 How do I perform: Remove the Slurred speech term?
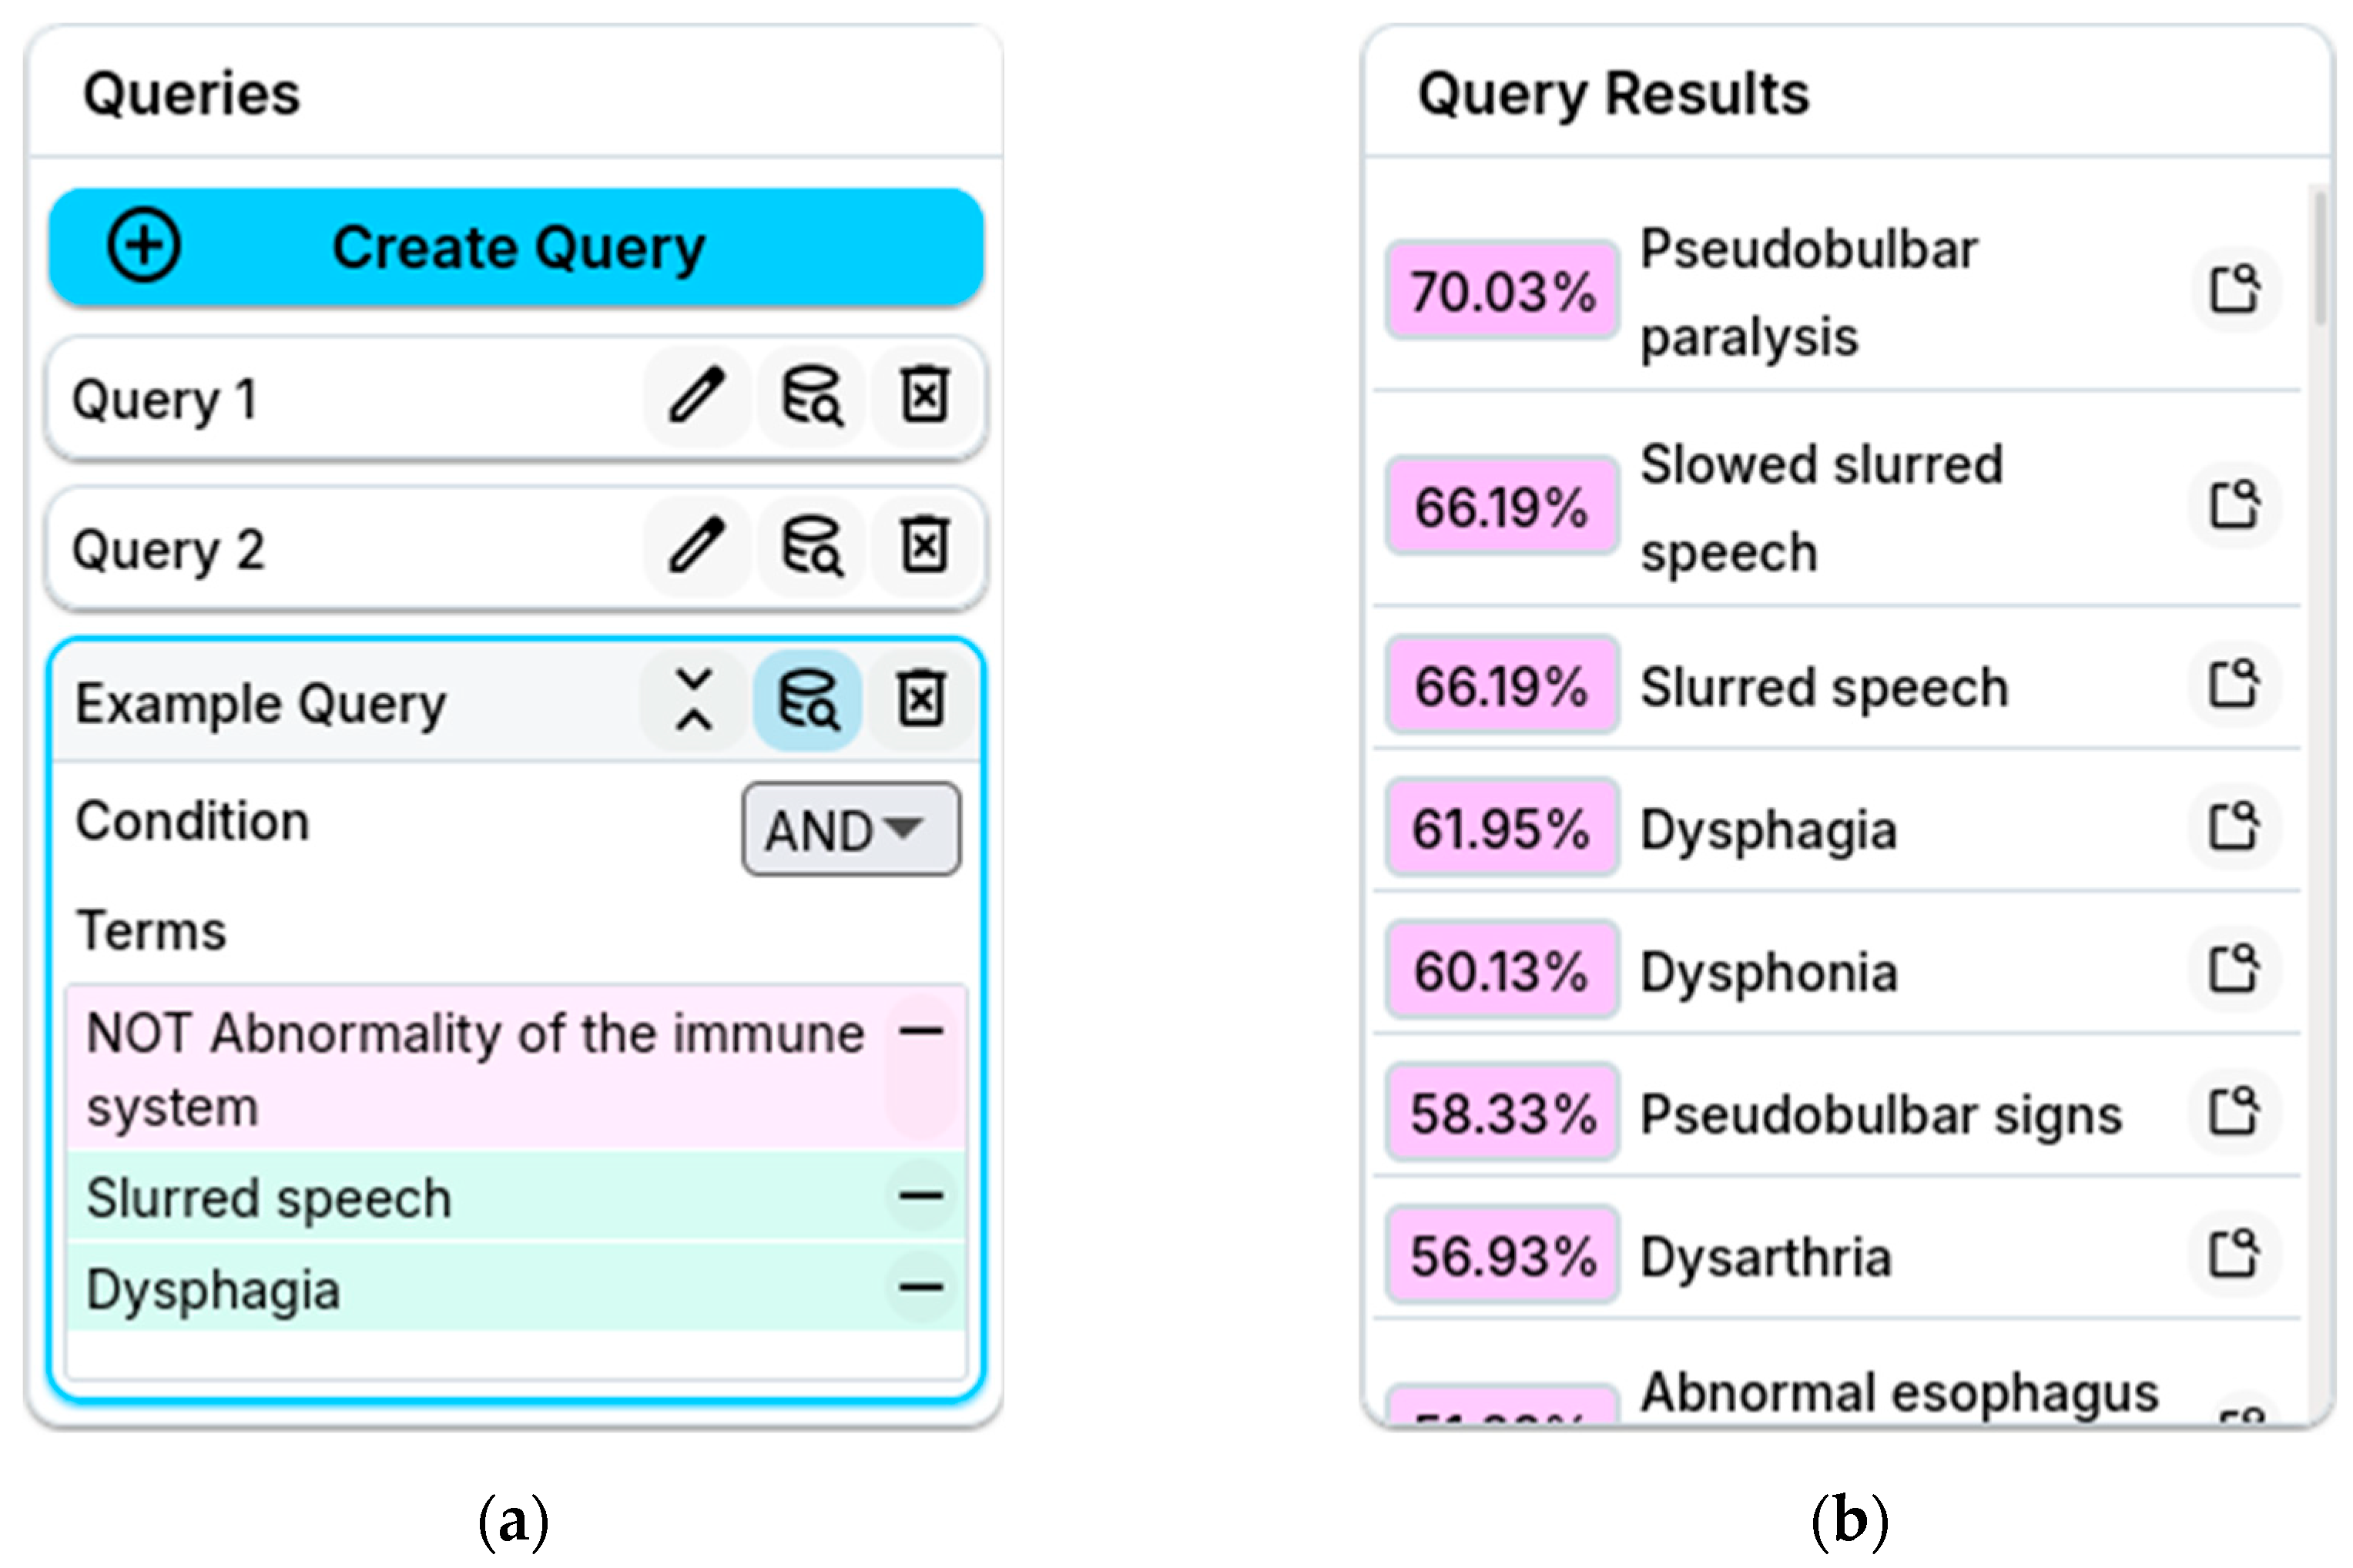click(921, 1195)
